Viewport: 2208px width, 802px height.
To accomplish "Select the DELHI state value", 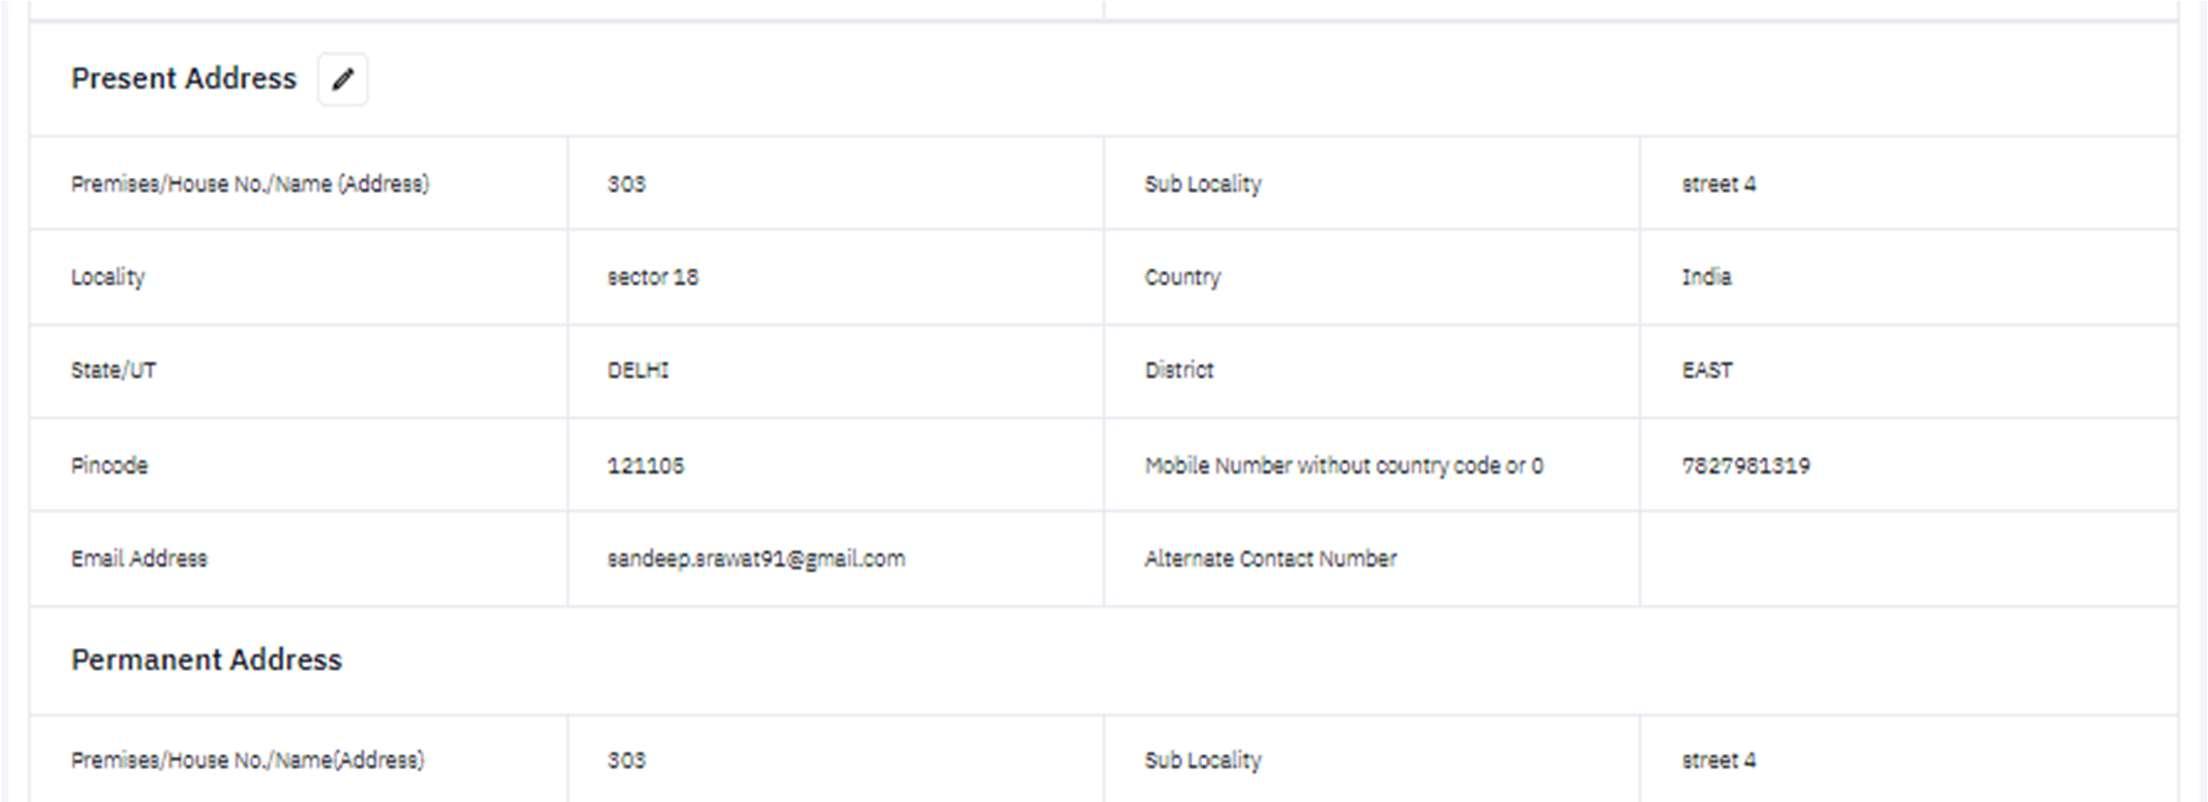I will [x=638, y=370].
